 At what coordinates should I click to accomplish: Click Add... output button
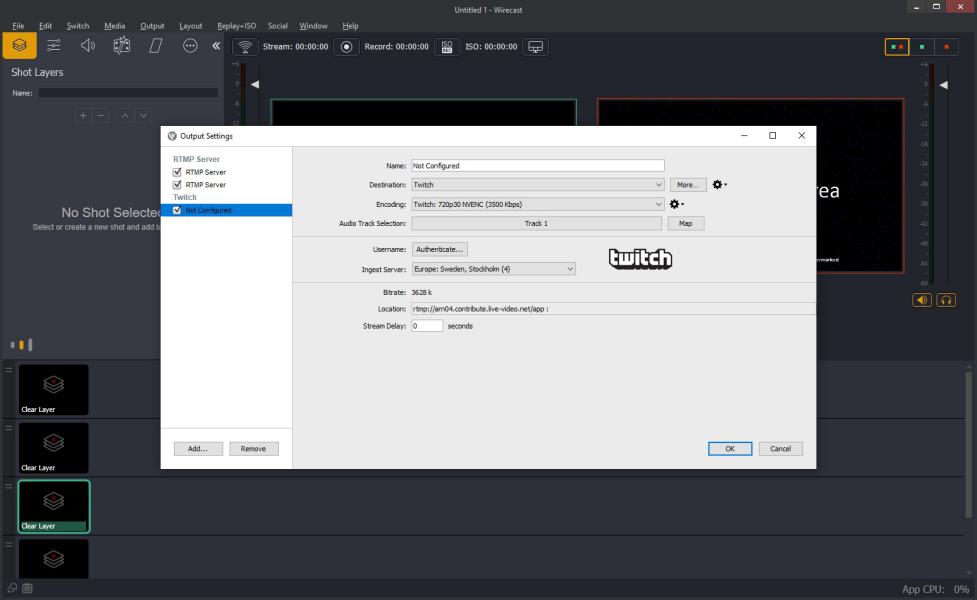tap(198, 449)
